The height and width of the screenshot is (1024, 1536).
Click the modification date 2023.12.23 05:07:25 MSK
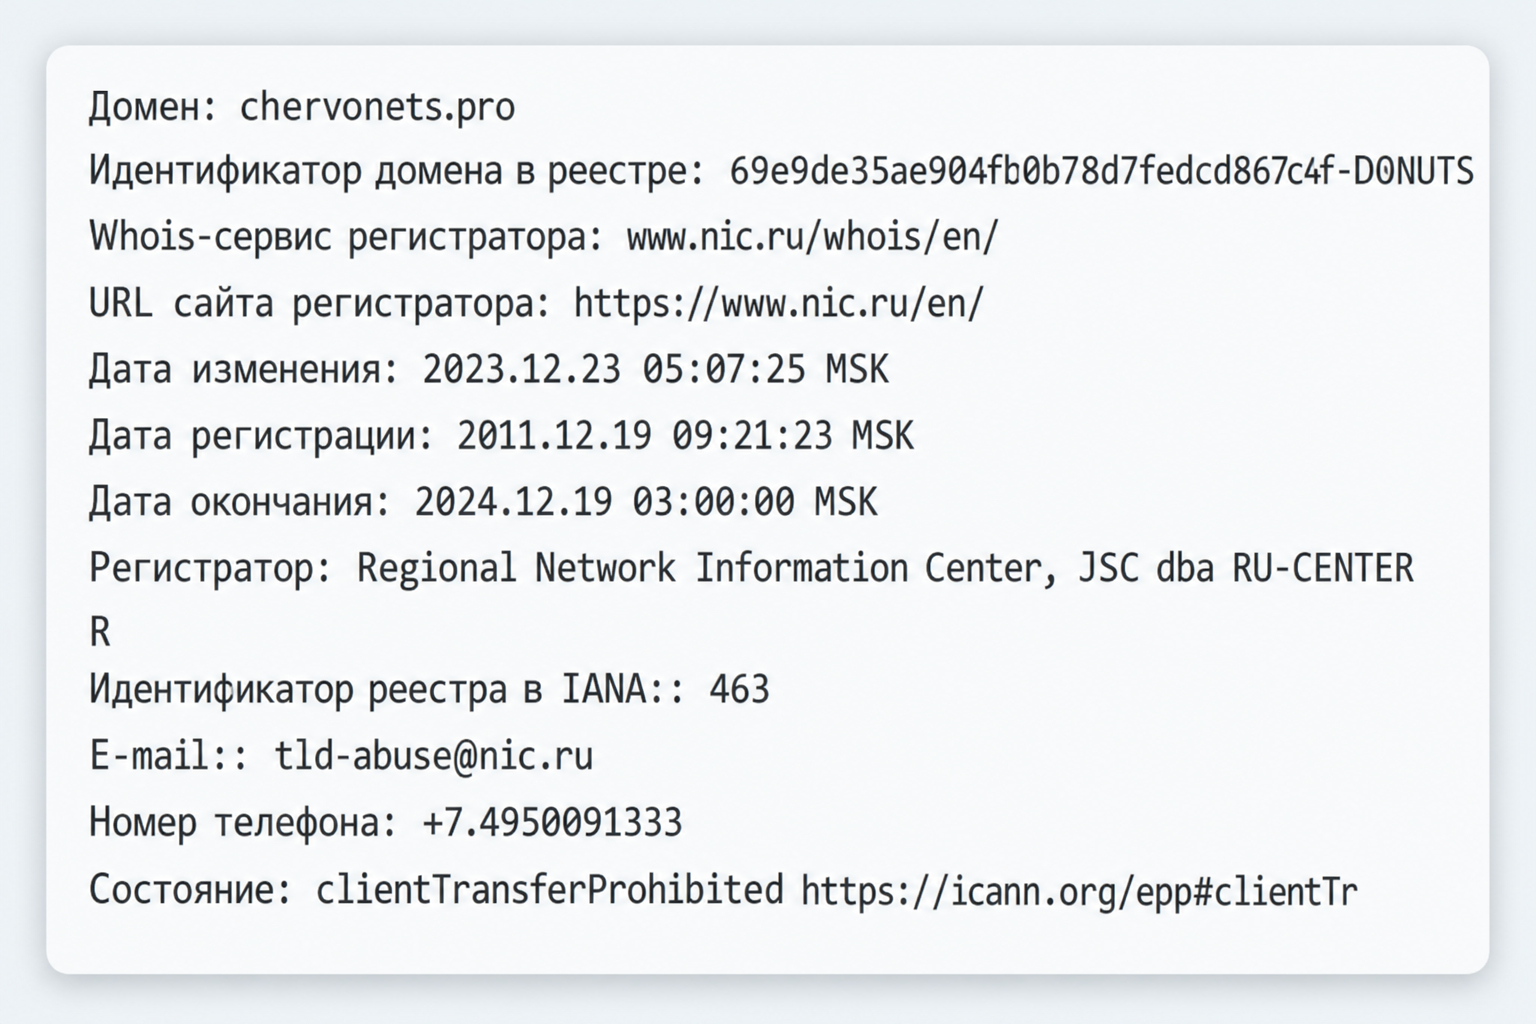coord(655,370)
